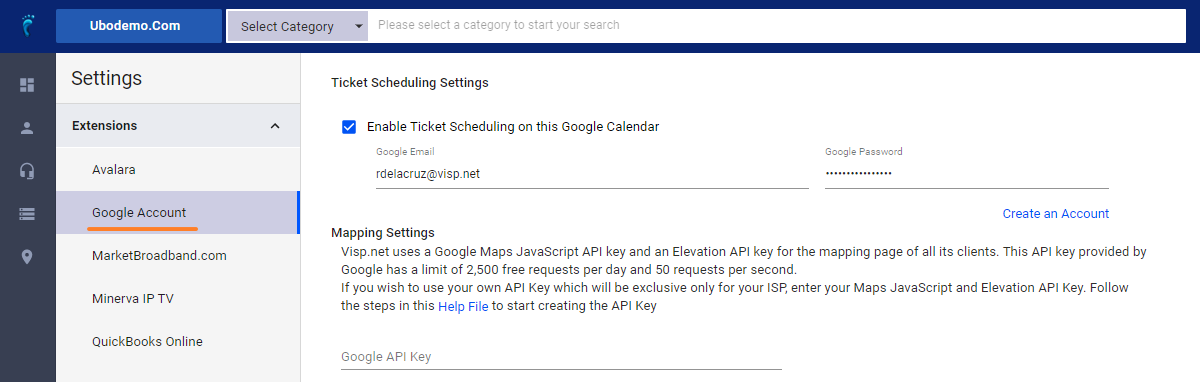Screen dimensions: 1200x382
Task: Open the list view sidebar icon
Action: [x=27, y=214]
